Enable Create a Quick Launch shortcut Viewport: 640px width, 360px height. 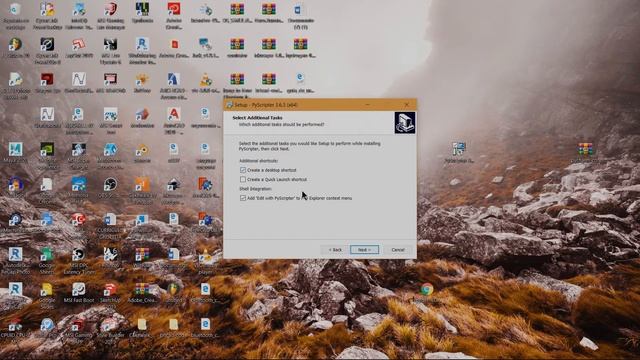click(243, 179)
